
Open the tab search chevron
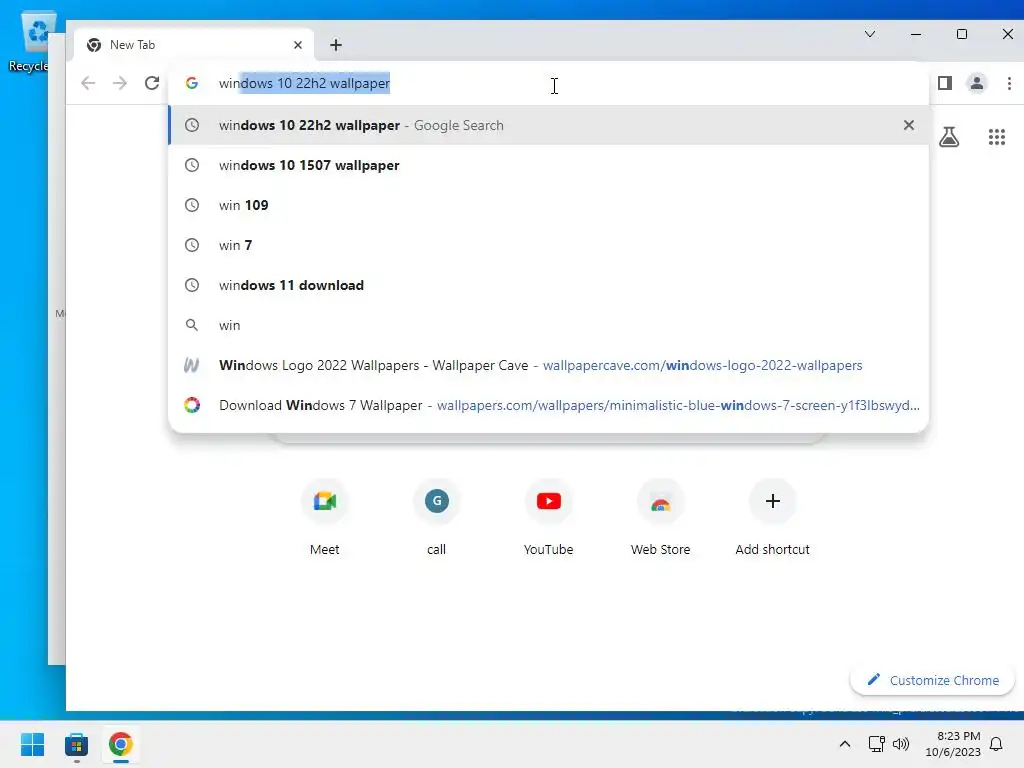pyautogui.click(x=870, y=34)
